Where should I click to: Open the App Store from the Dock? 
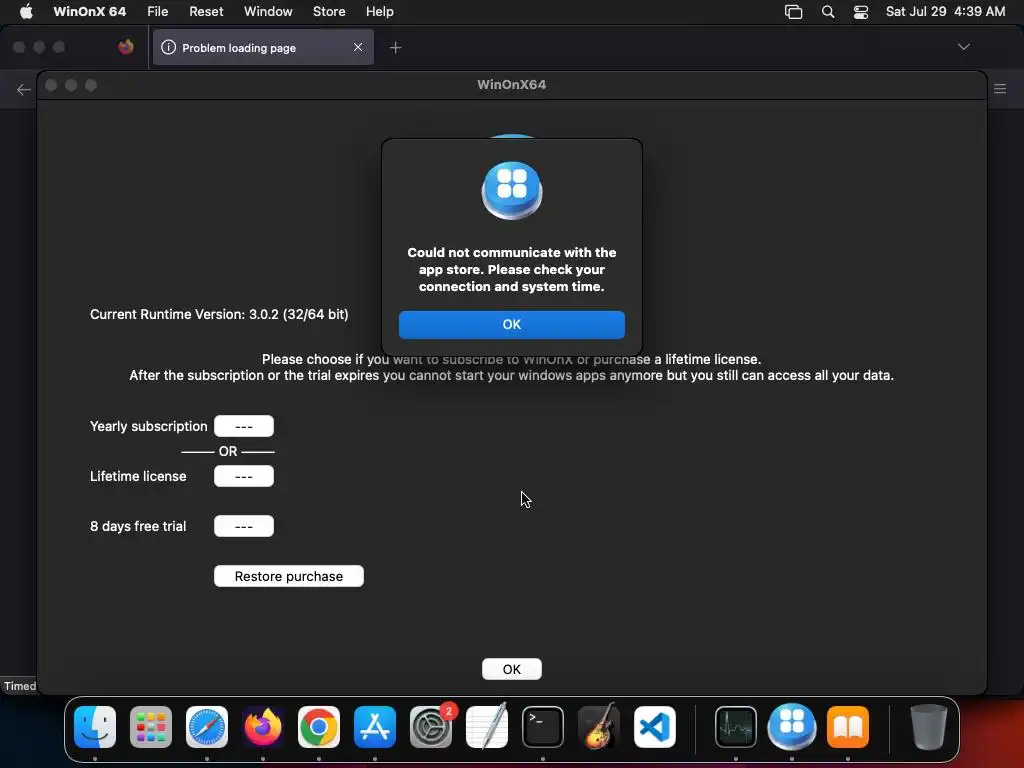375,726
